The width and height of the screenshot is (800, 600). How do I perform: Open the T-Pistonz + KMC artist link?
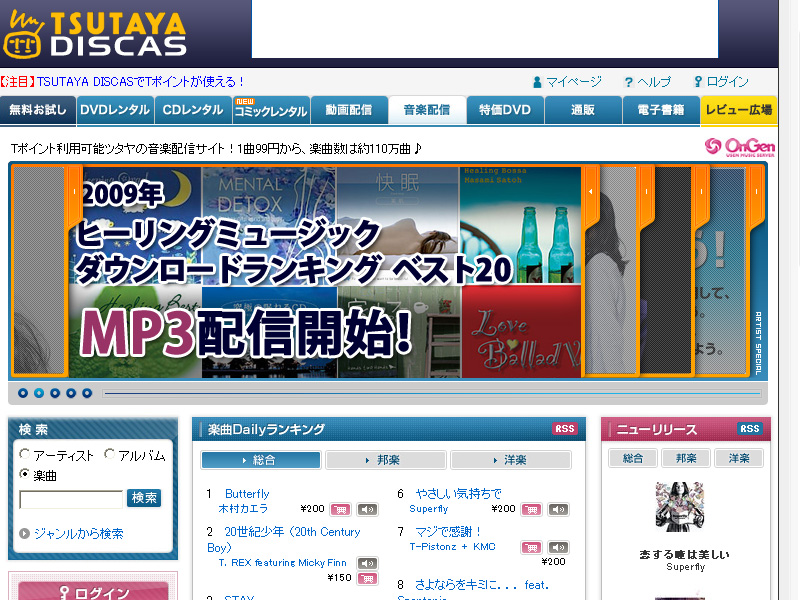453,547
